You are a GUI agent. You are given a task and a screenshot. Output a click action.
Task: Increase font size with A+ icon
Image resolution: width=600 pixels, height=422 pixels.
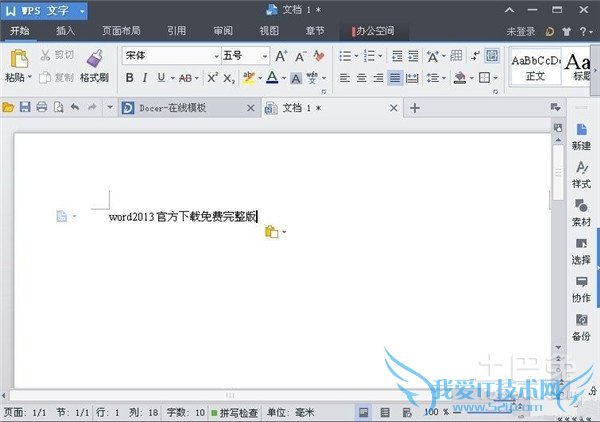pyautogui.click(x=281, y=56)
